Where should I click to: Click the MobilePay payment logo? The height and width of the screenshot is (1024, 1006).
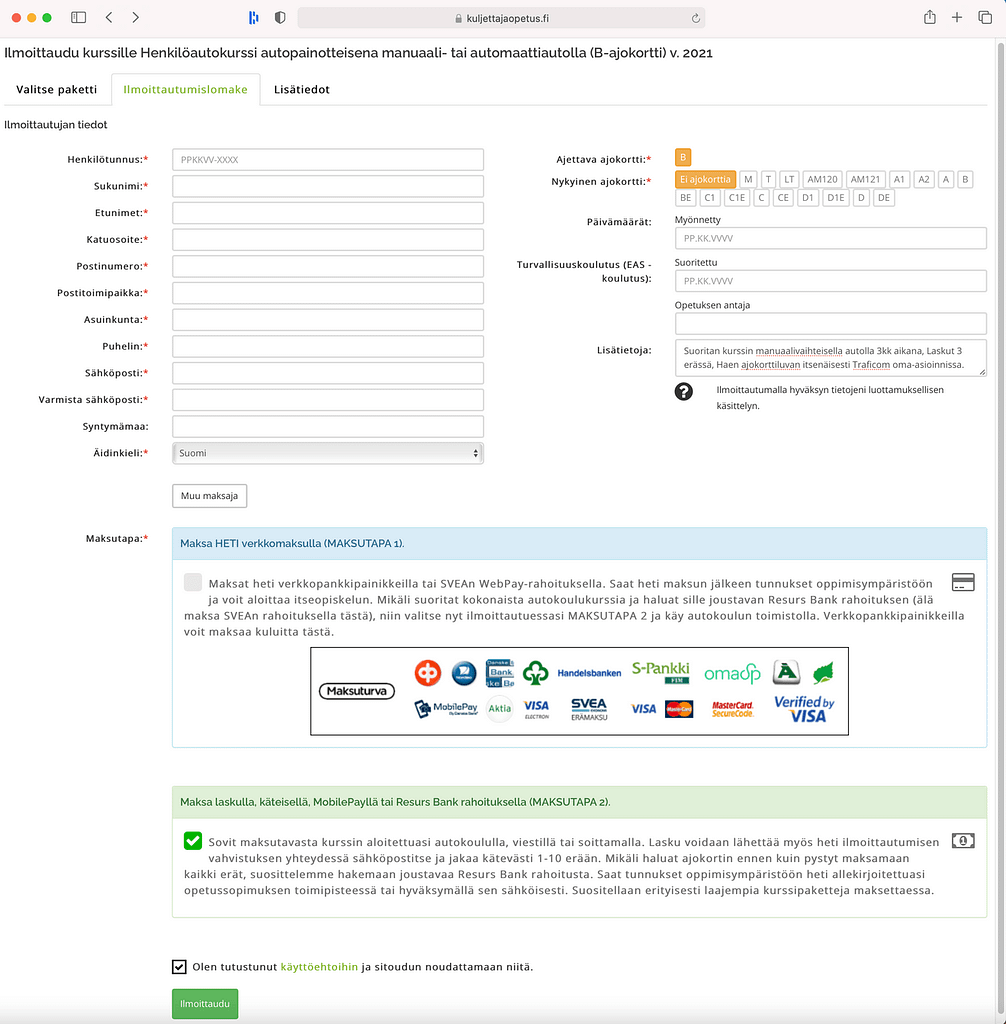[x=446, y=709]
